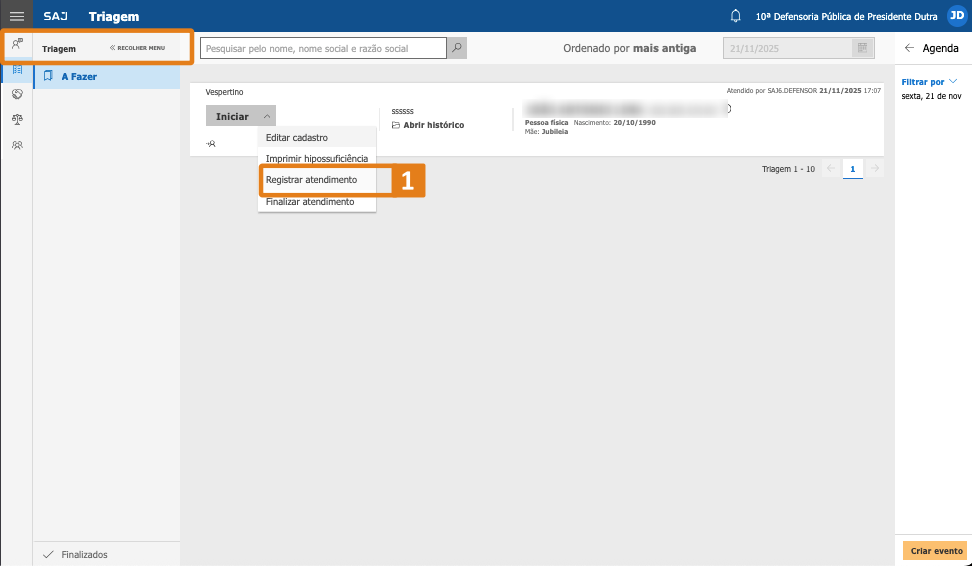Screen dimensions: 972x566
Task: Open the hamburger main menu
Action: coord(16,16)
